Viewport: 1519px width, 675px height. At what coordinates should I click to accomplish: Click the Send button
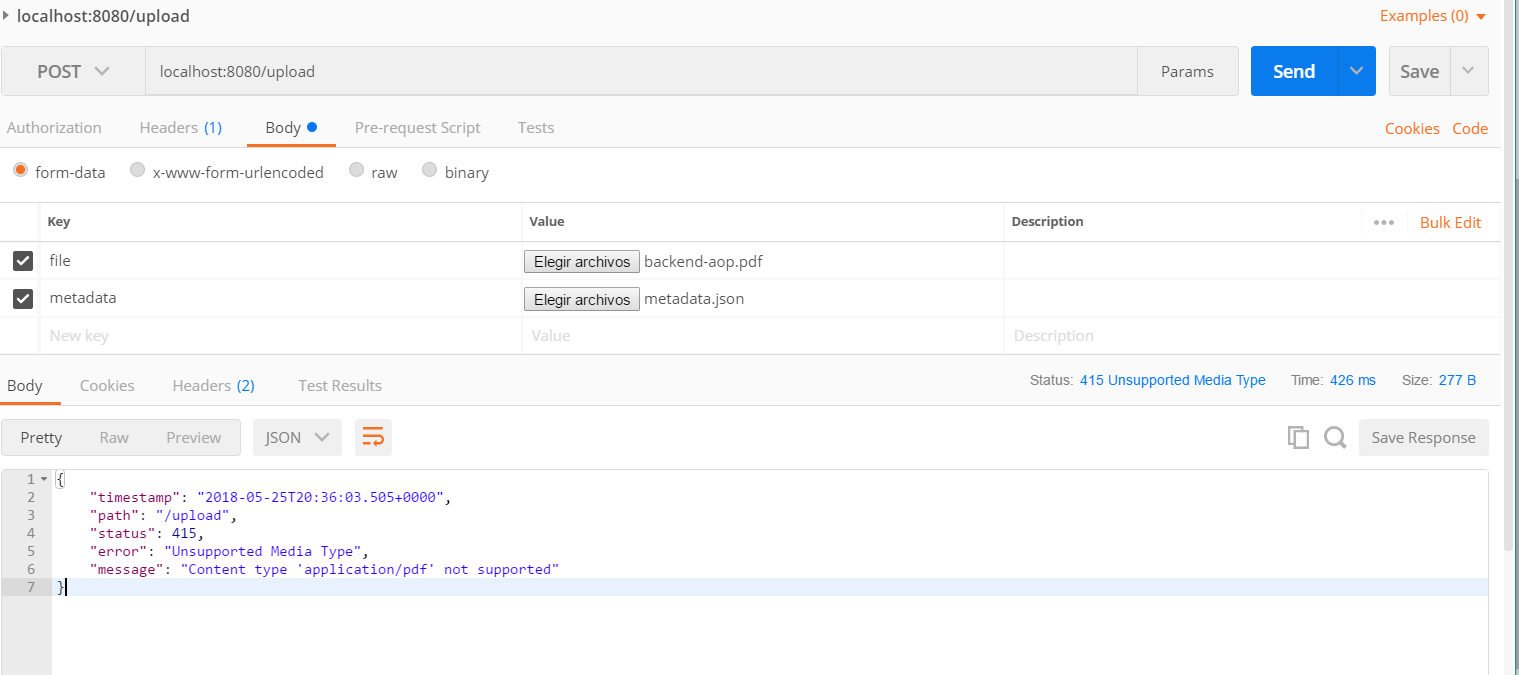click(x=1293, y=71)
